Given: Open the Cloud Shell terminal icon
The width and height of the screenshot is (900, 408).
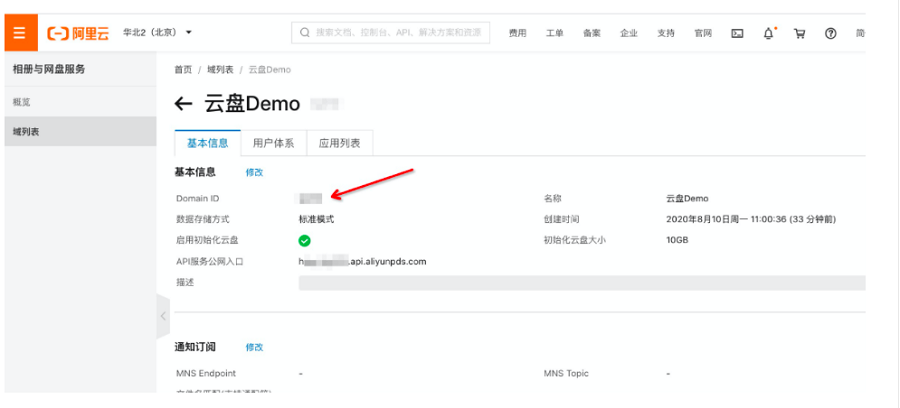Looking at the screenshot, I should tap(737, 33).
